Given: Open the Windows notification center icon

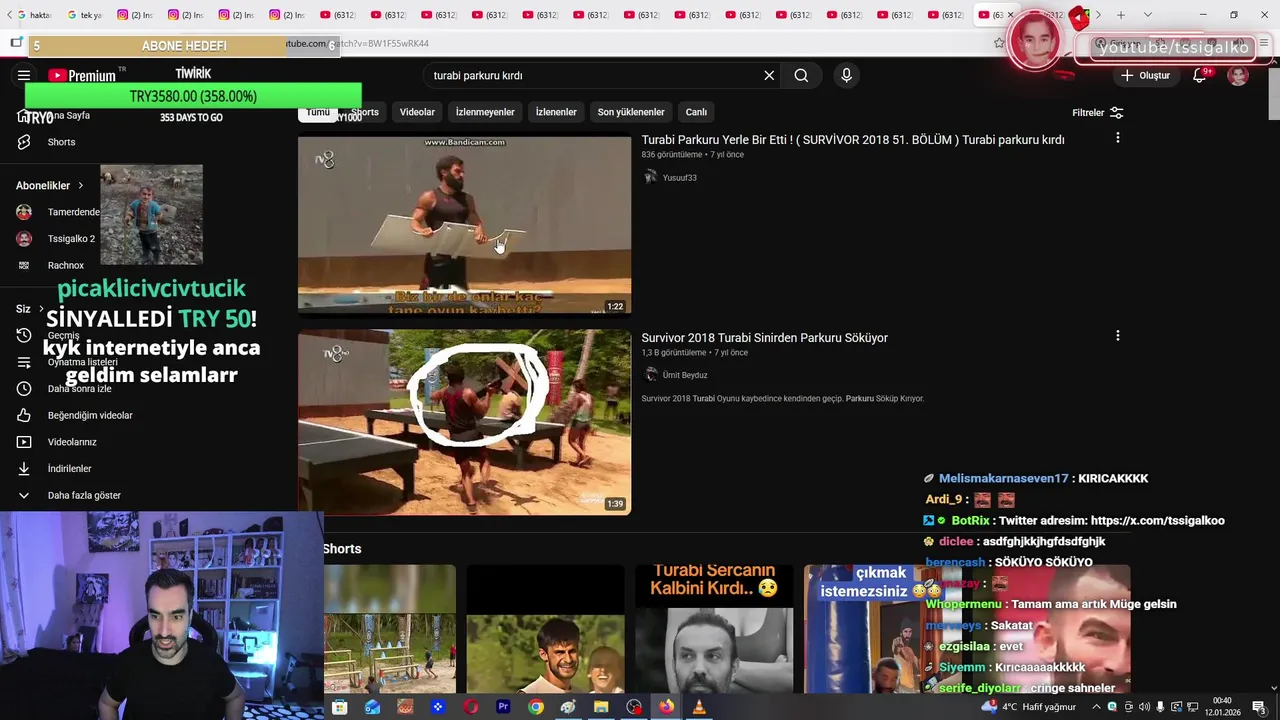Looking at the screenshot, I should (x=1258, y=707).
